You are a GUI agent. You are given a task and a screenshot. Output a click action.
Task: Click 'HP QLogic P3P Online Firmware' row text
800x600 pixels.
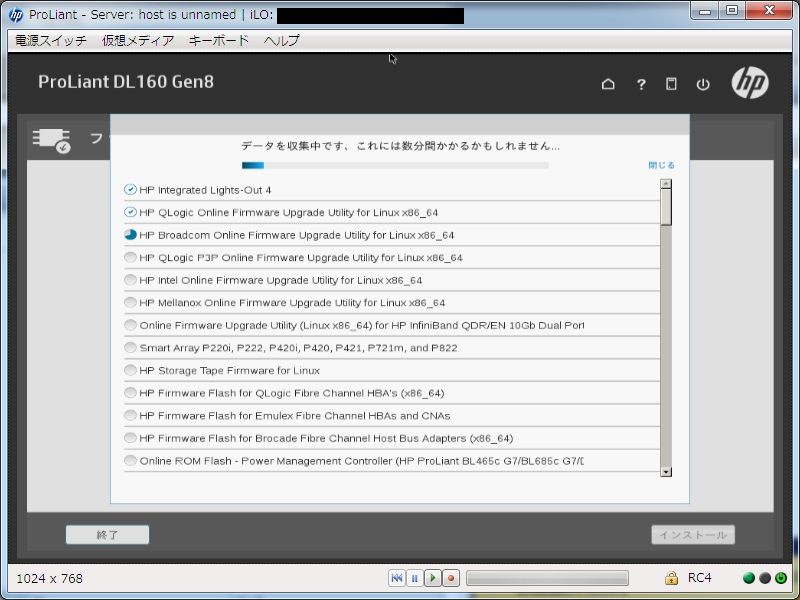301,257
